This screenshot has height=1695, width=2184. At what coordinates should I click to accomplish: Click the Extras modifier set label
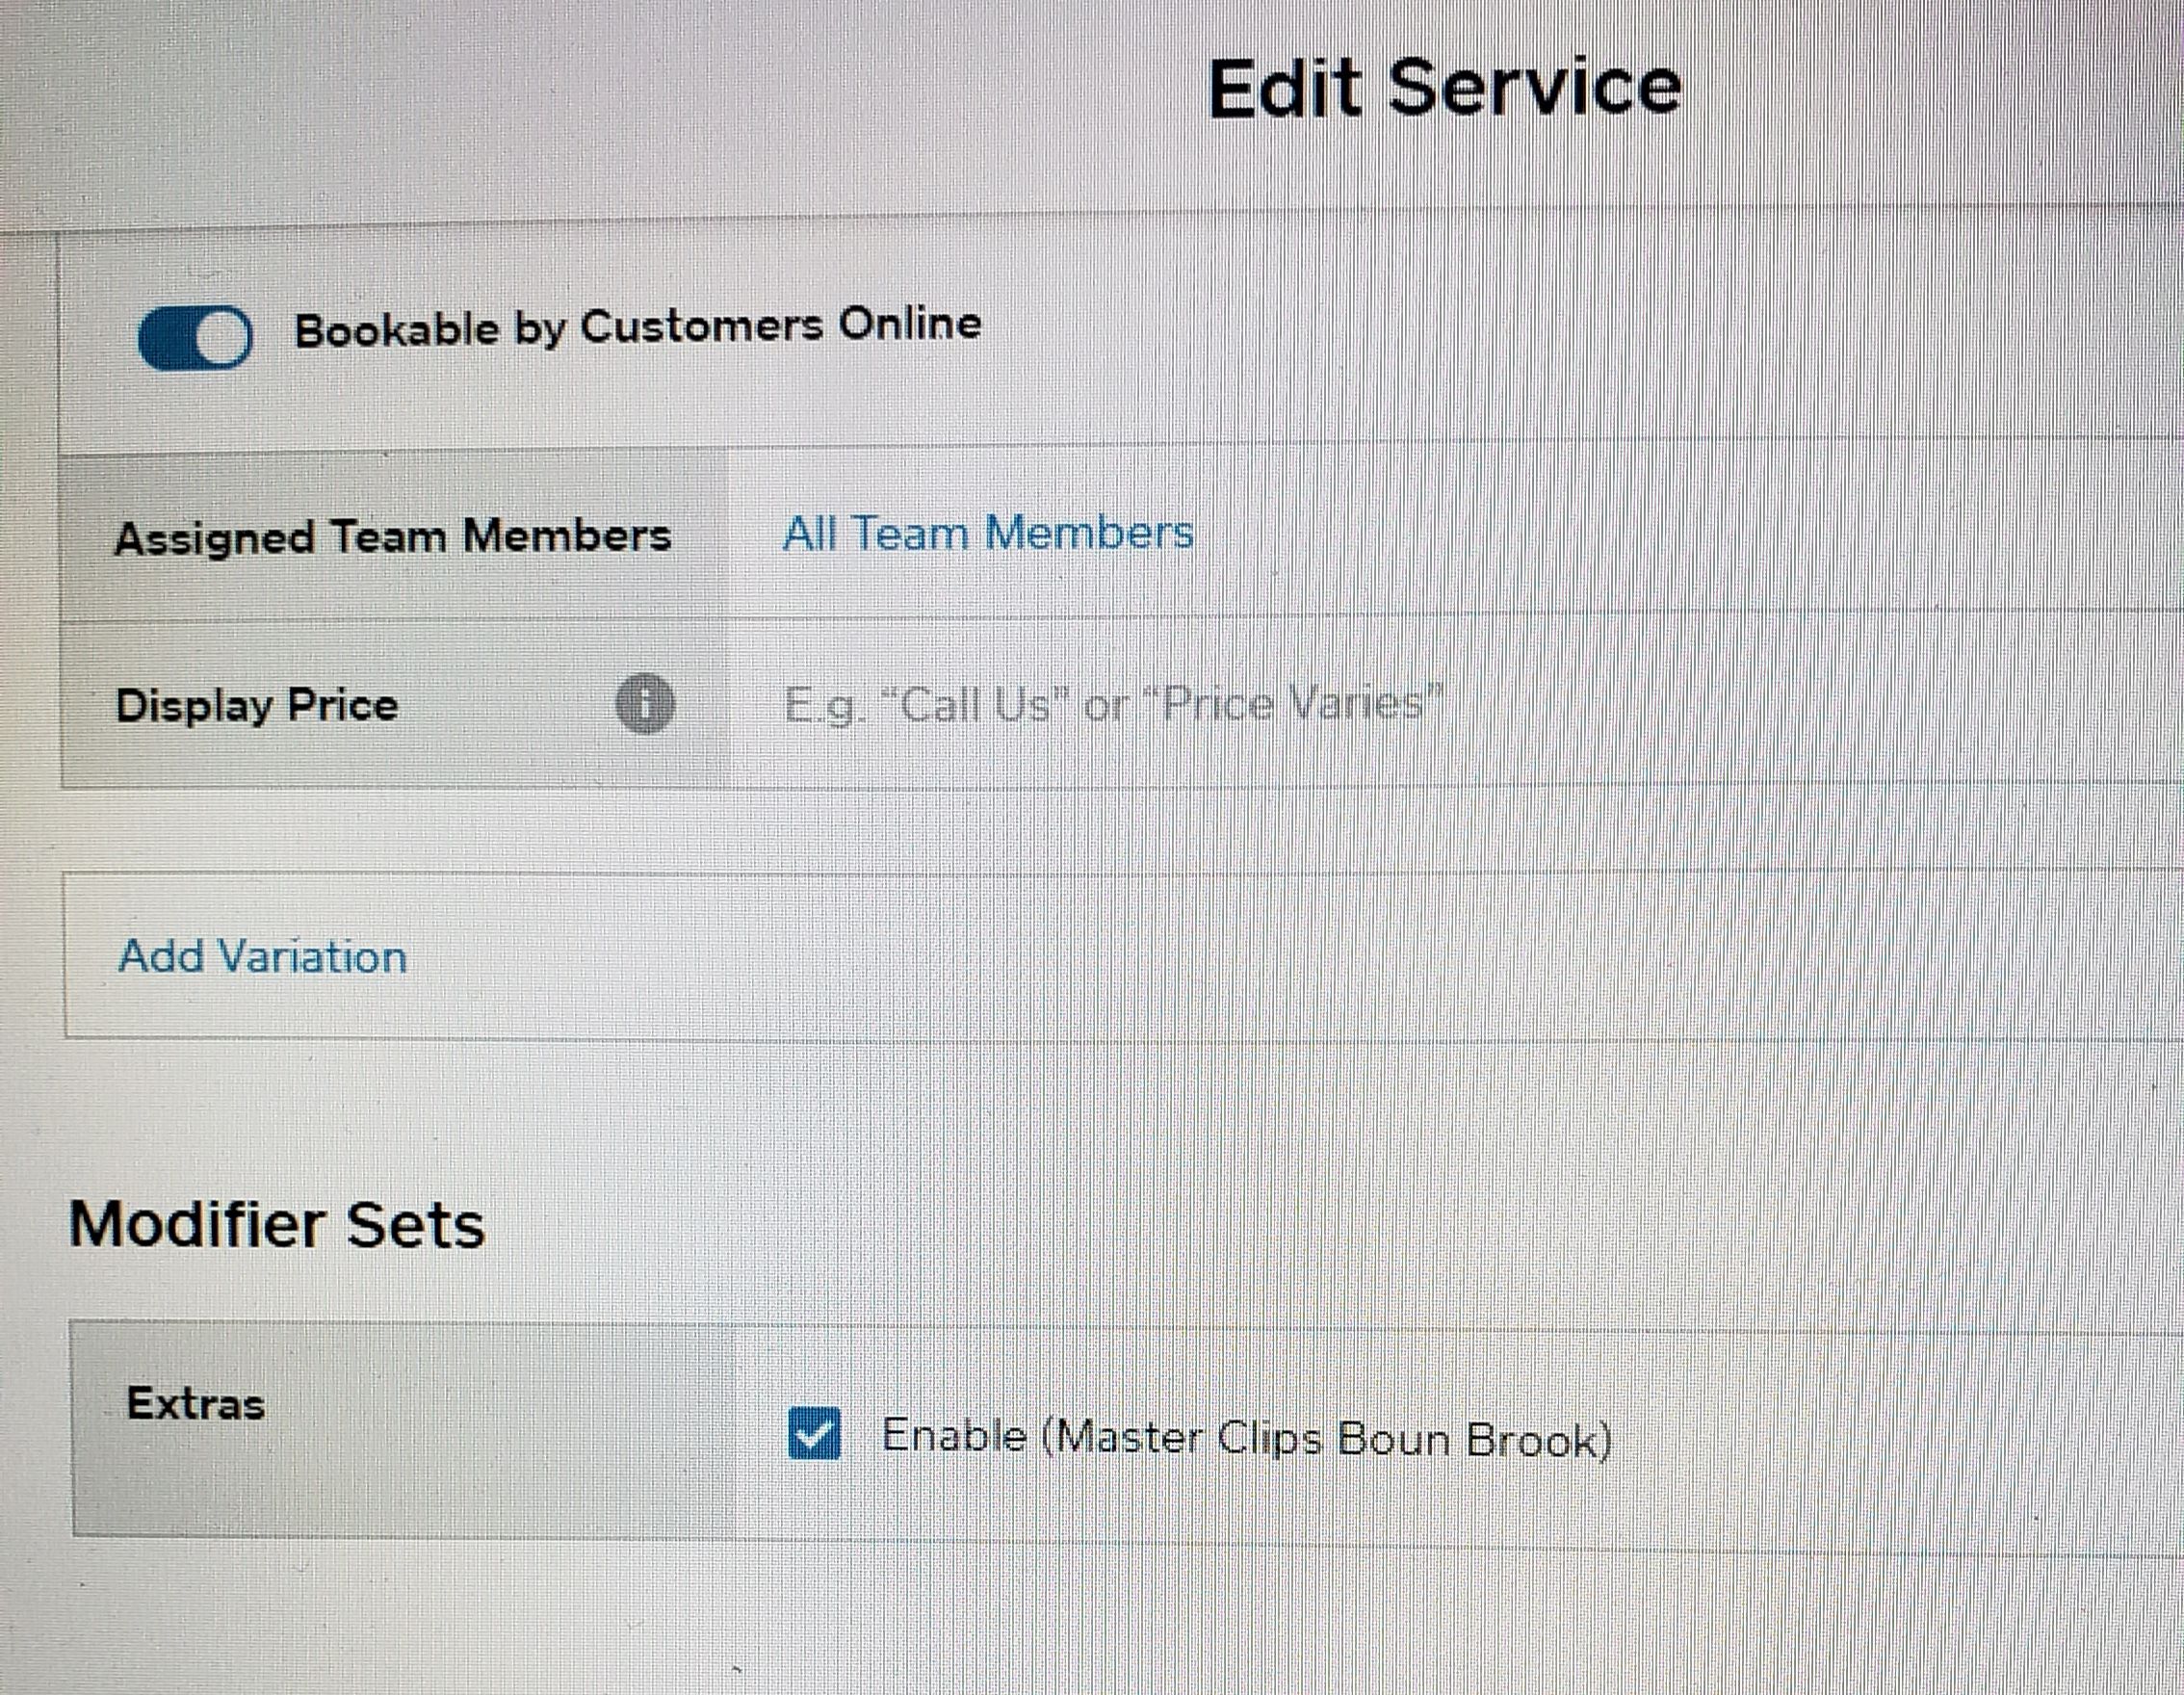coord(196,1404)
